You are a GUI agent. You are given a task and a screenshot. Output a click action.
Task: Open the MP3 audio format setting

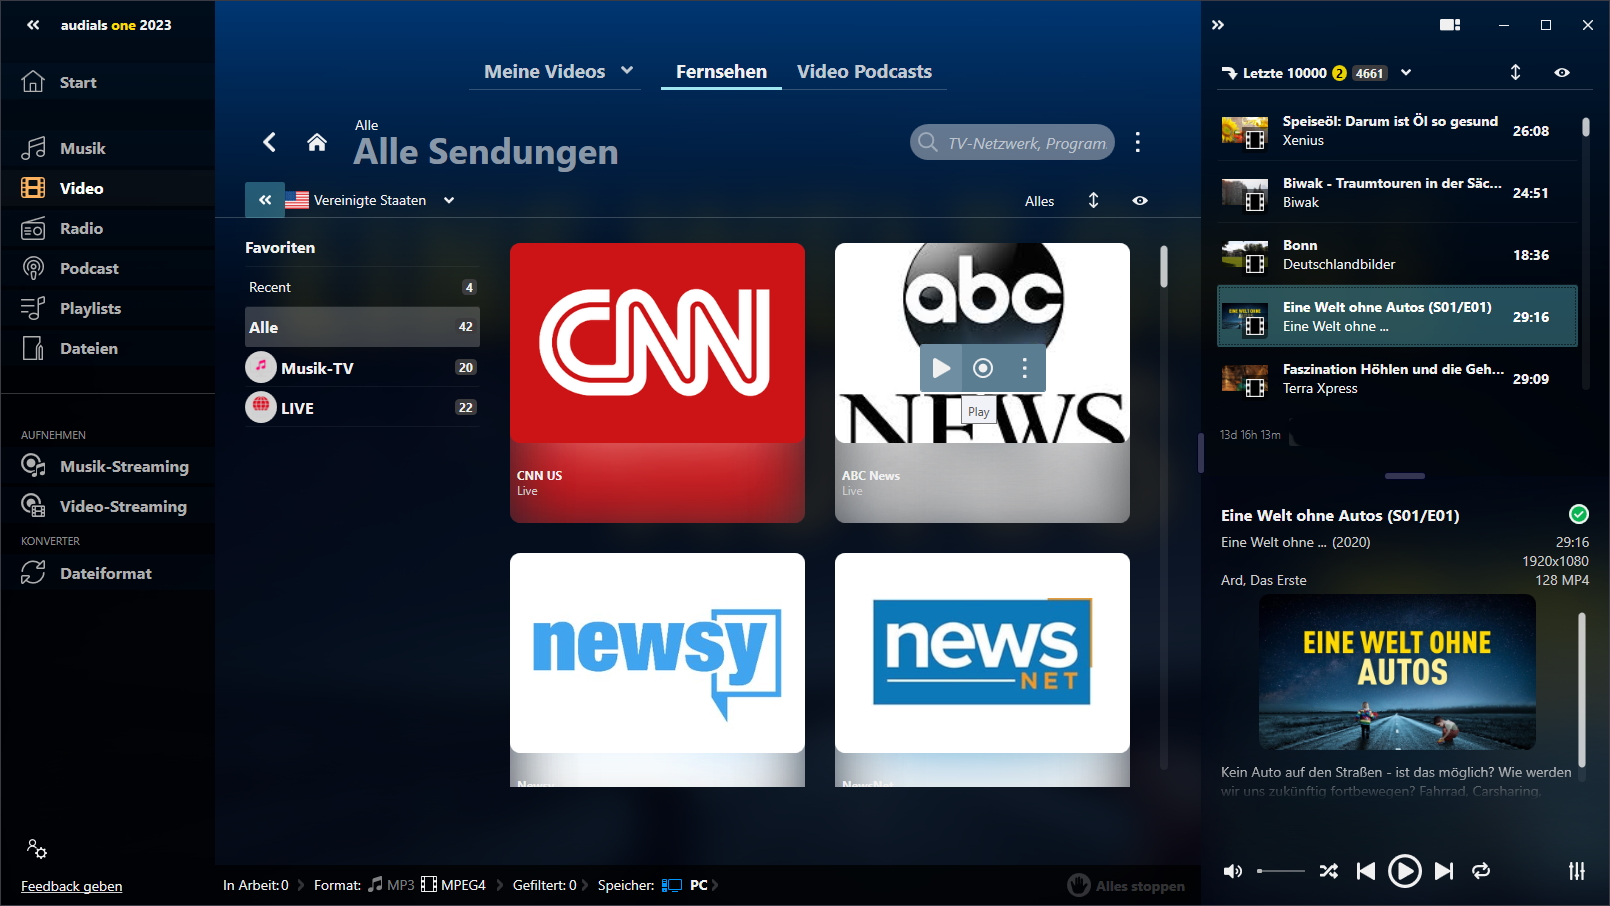[x=391, y=885]
